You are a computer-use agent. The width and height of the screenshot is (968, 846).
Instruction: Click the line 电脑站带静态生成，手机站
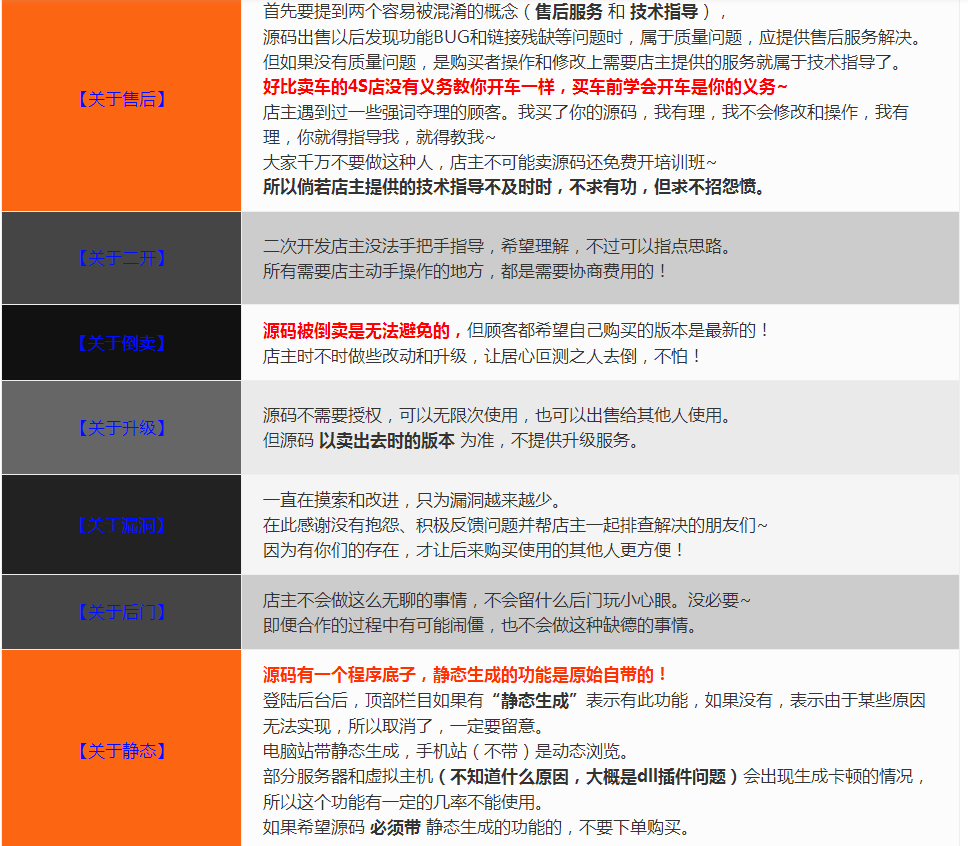[446, 751]
